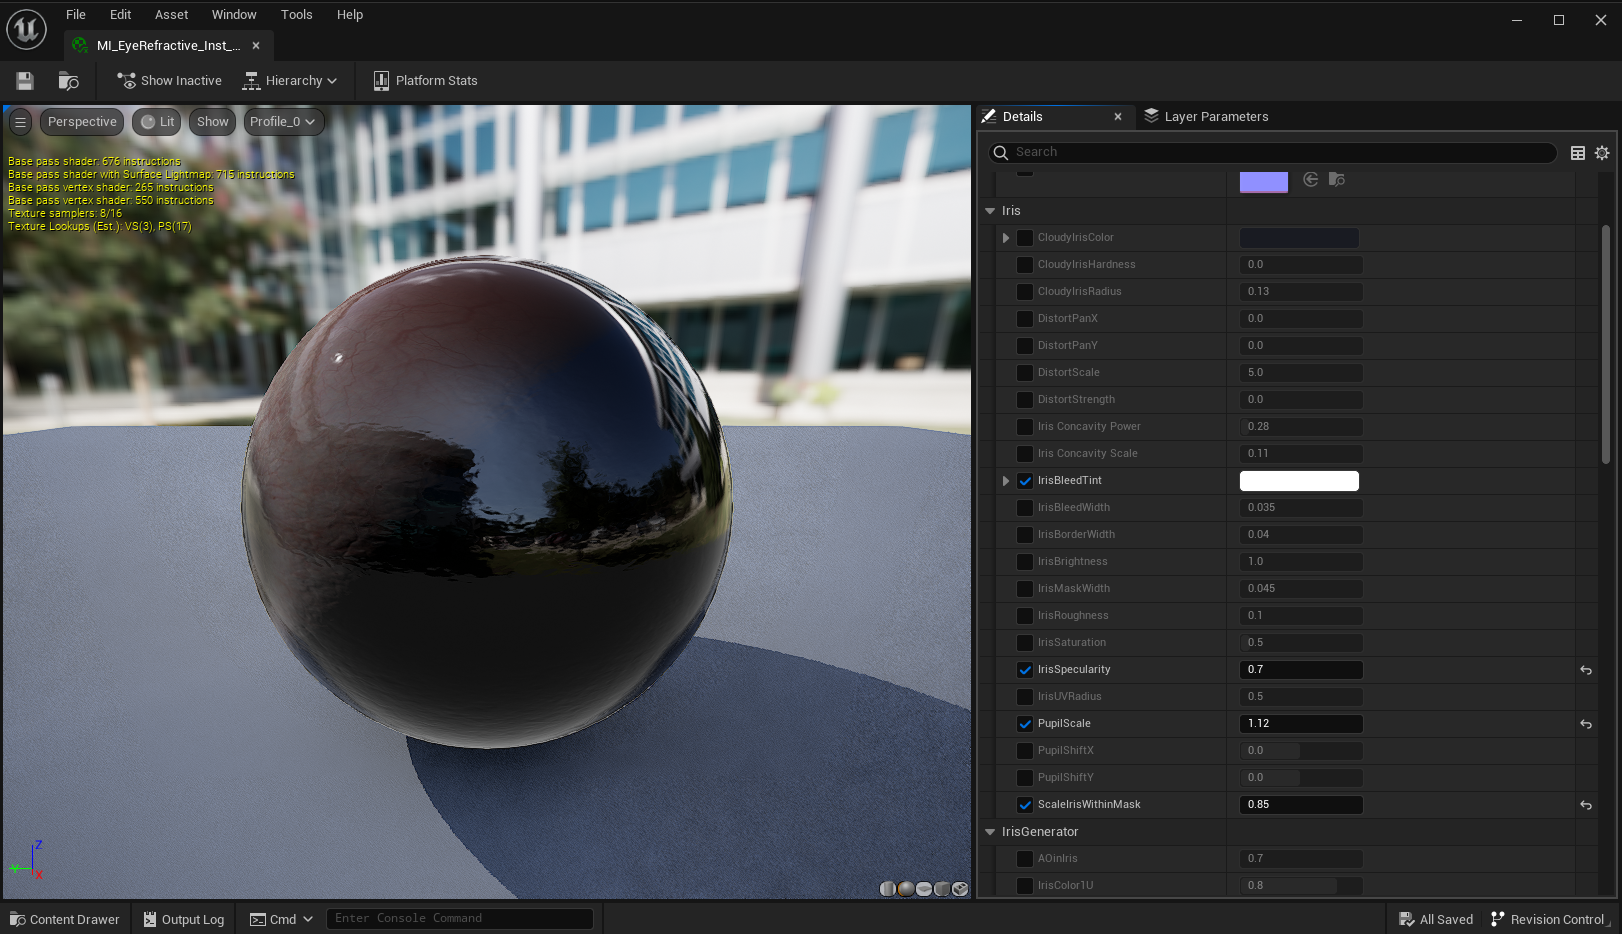Click PupilScale value field 1.12

coord(1301,724)
